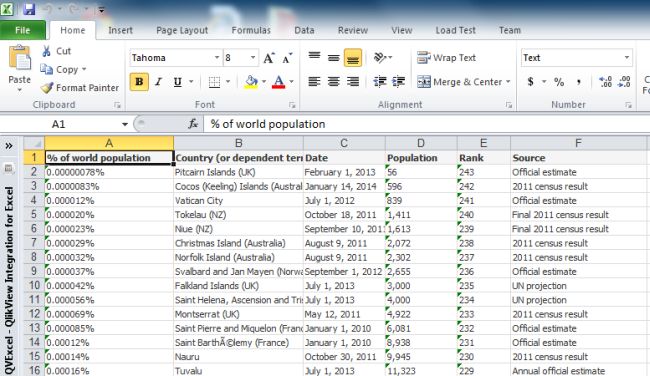Switch to the Review tab
This screenshot has height=376, width=650.
pyautogui.click(x=353, y=30)
